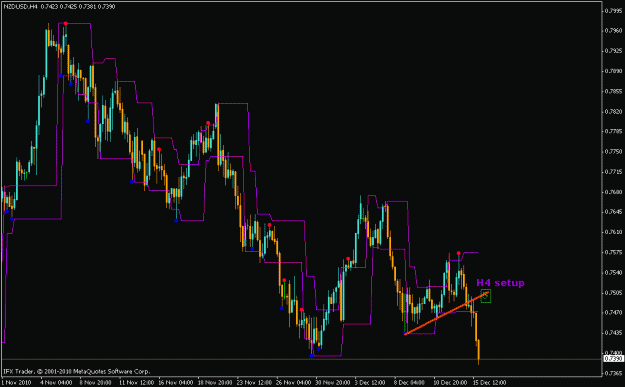Click the 0.7890 price axis label
The width and height of the screenshot is (625, 387).
tap(614, 71)
